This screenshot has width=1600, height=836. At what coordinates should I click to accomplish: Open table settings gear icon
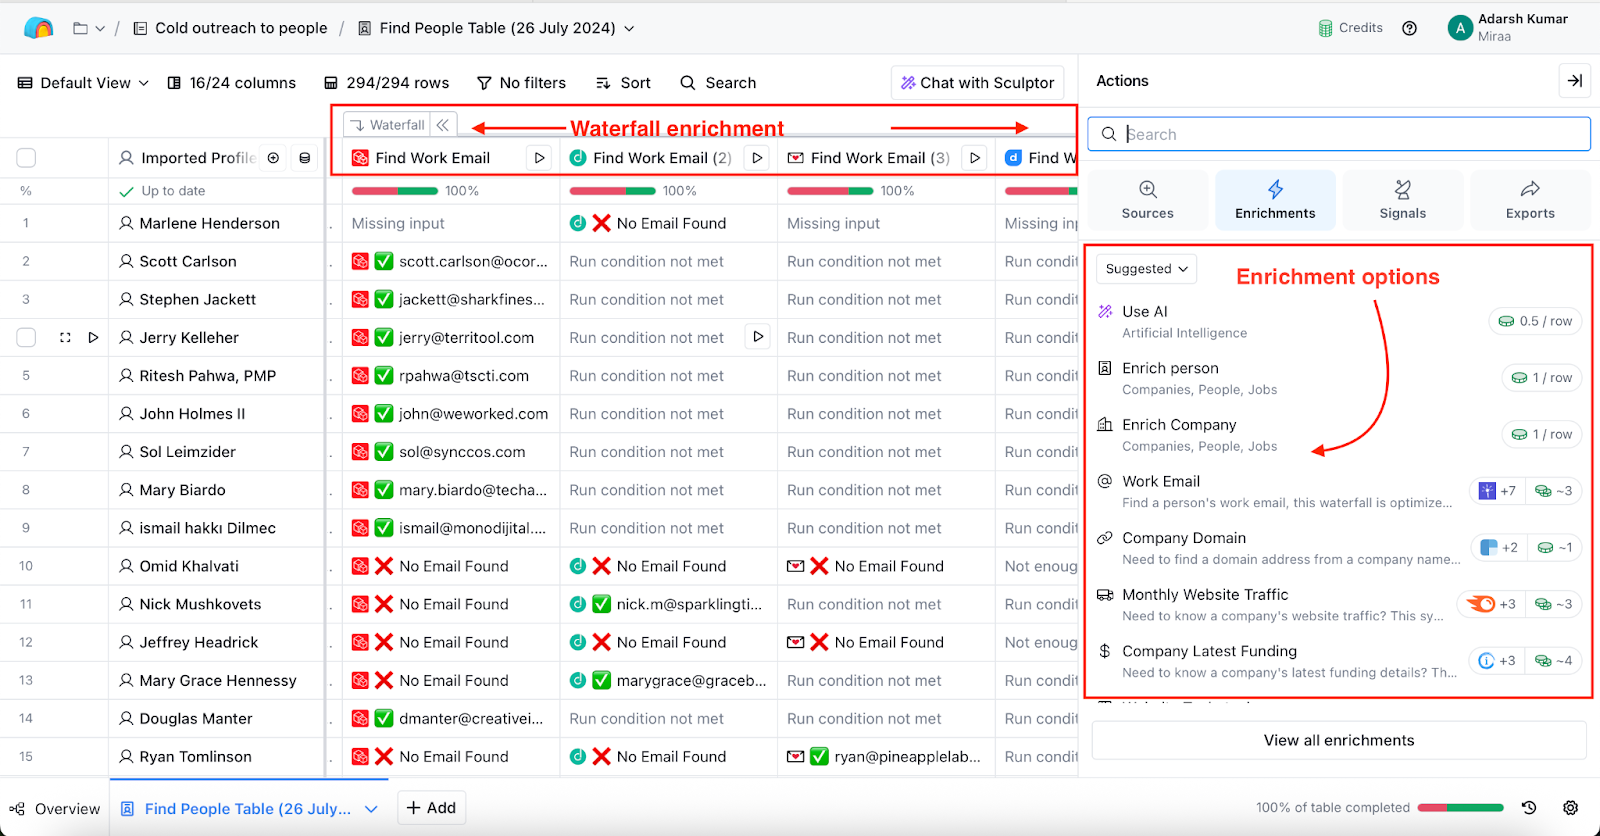coord(1571,808)
